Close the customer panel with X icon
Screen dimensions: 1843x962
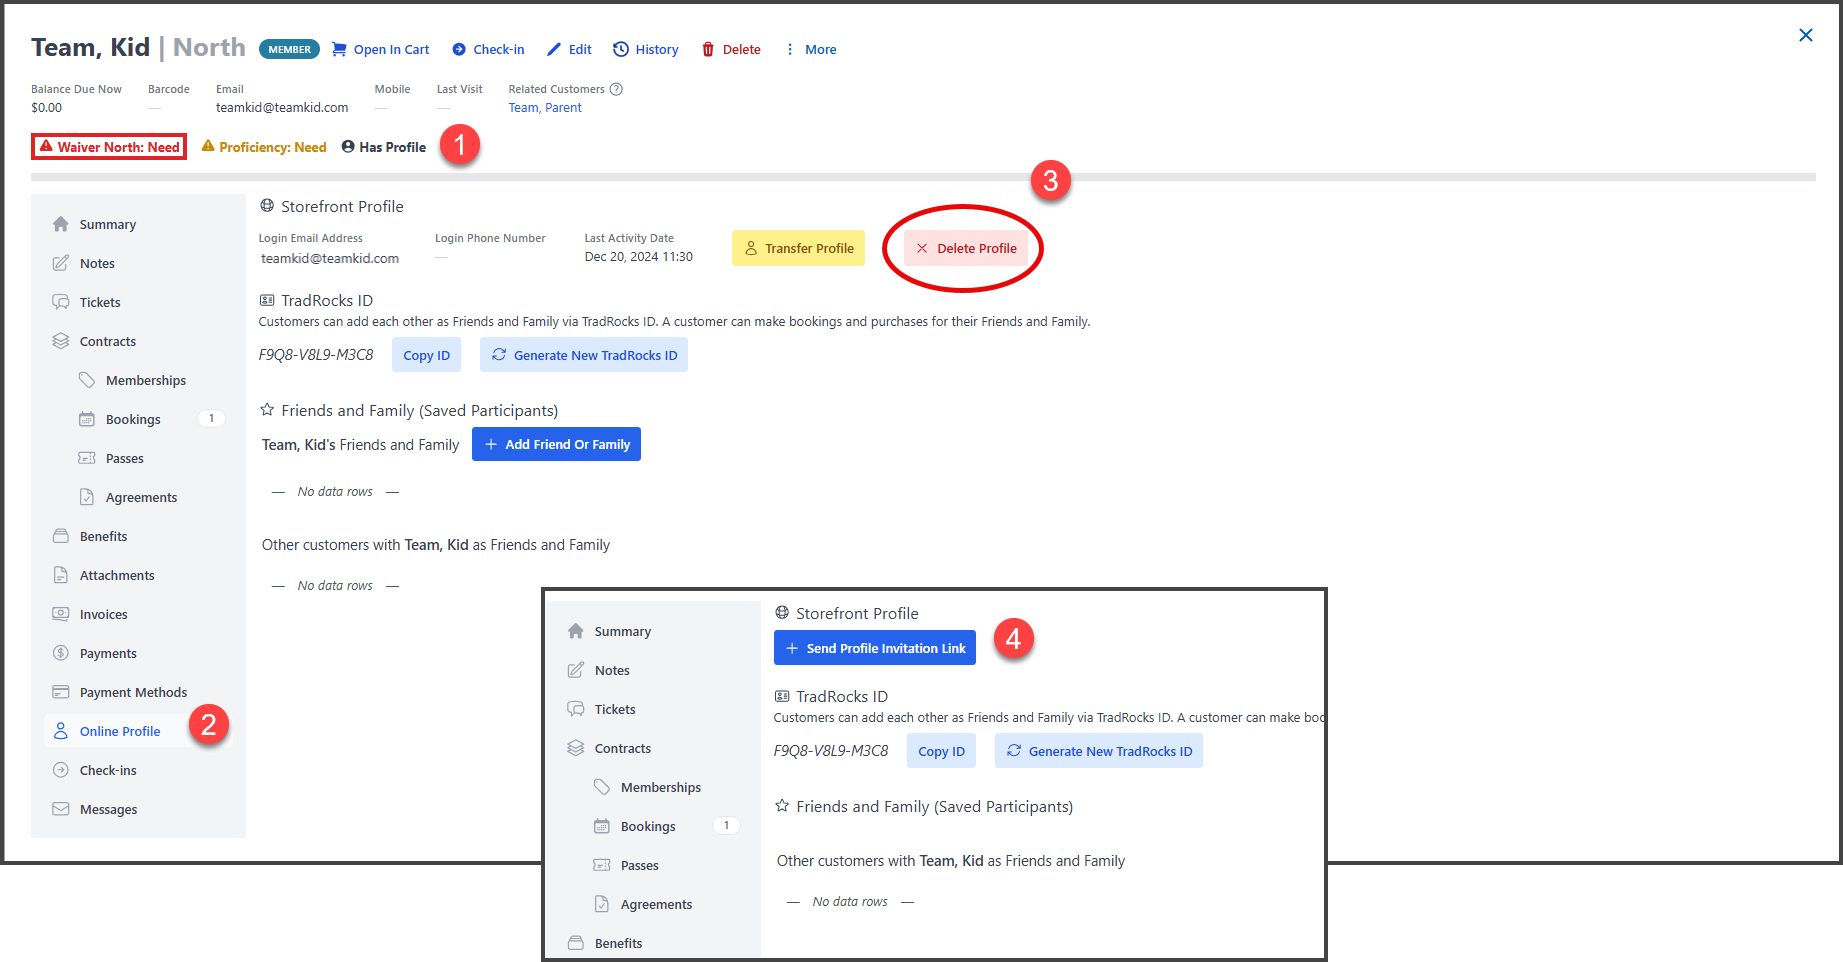tap(1805, 35)
